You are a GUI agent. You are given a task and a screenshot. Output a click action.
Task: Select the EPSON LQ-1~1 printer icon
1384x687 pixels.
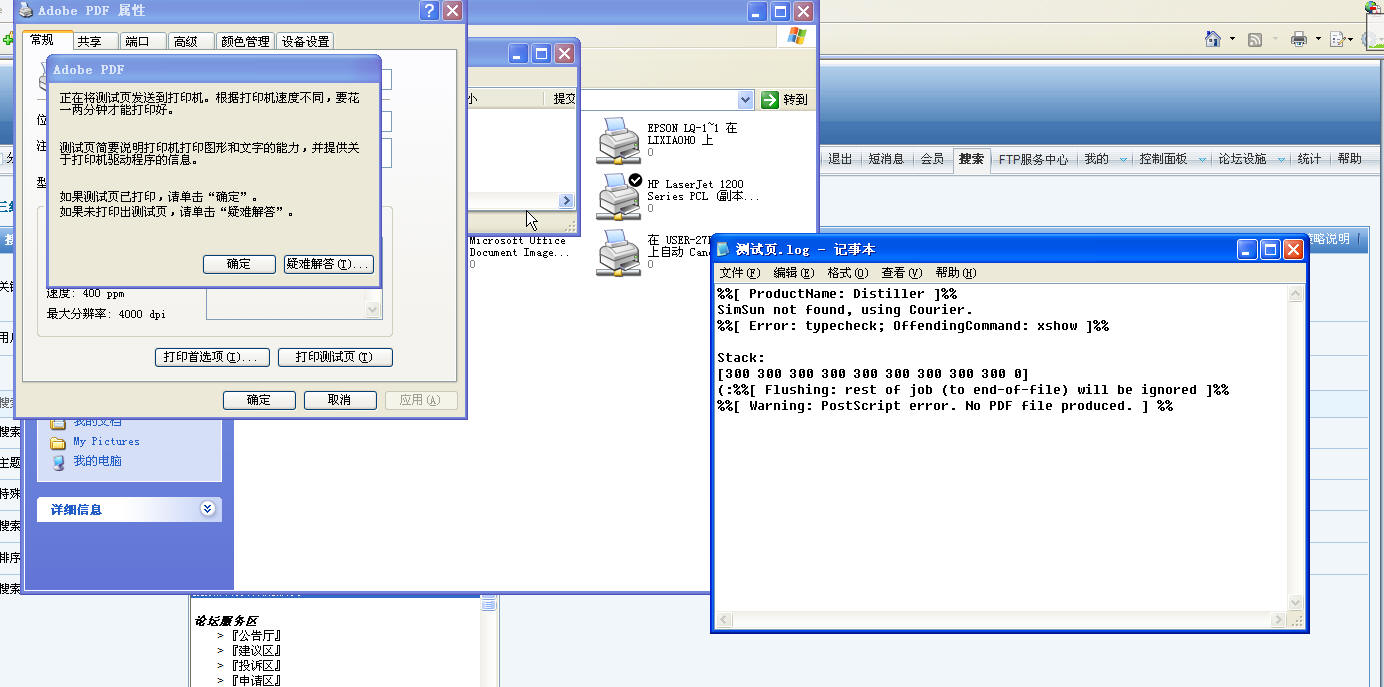pos(619,139)
